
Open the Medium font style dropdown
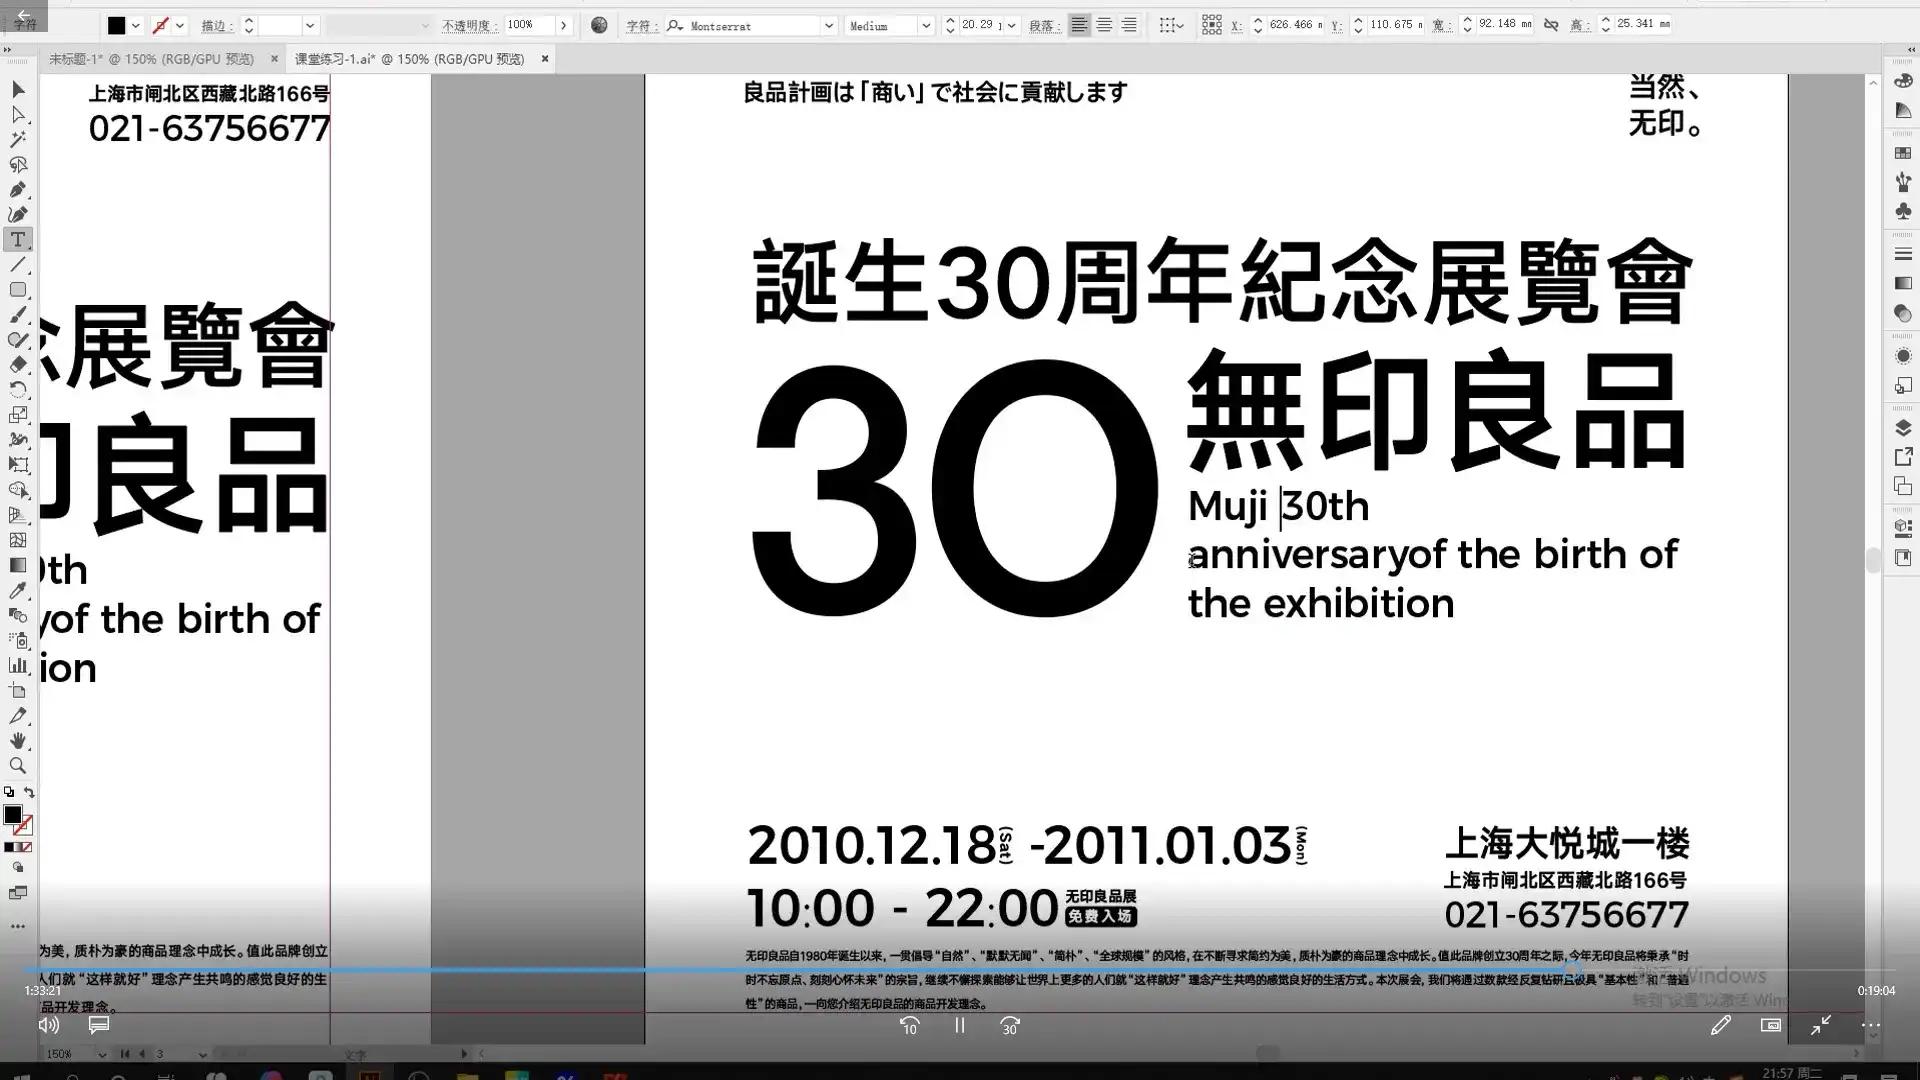pos(925,25)
